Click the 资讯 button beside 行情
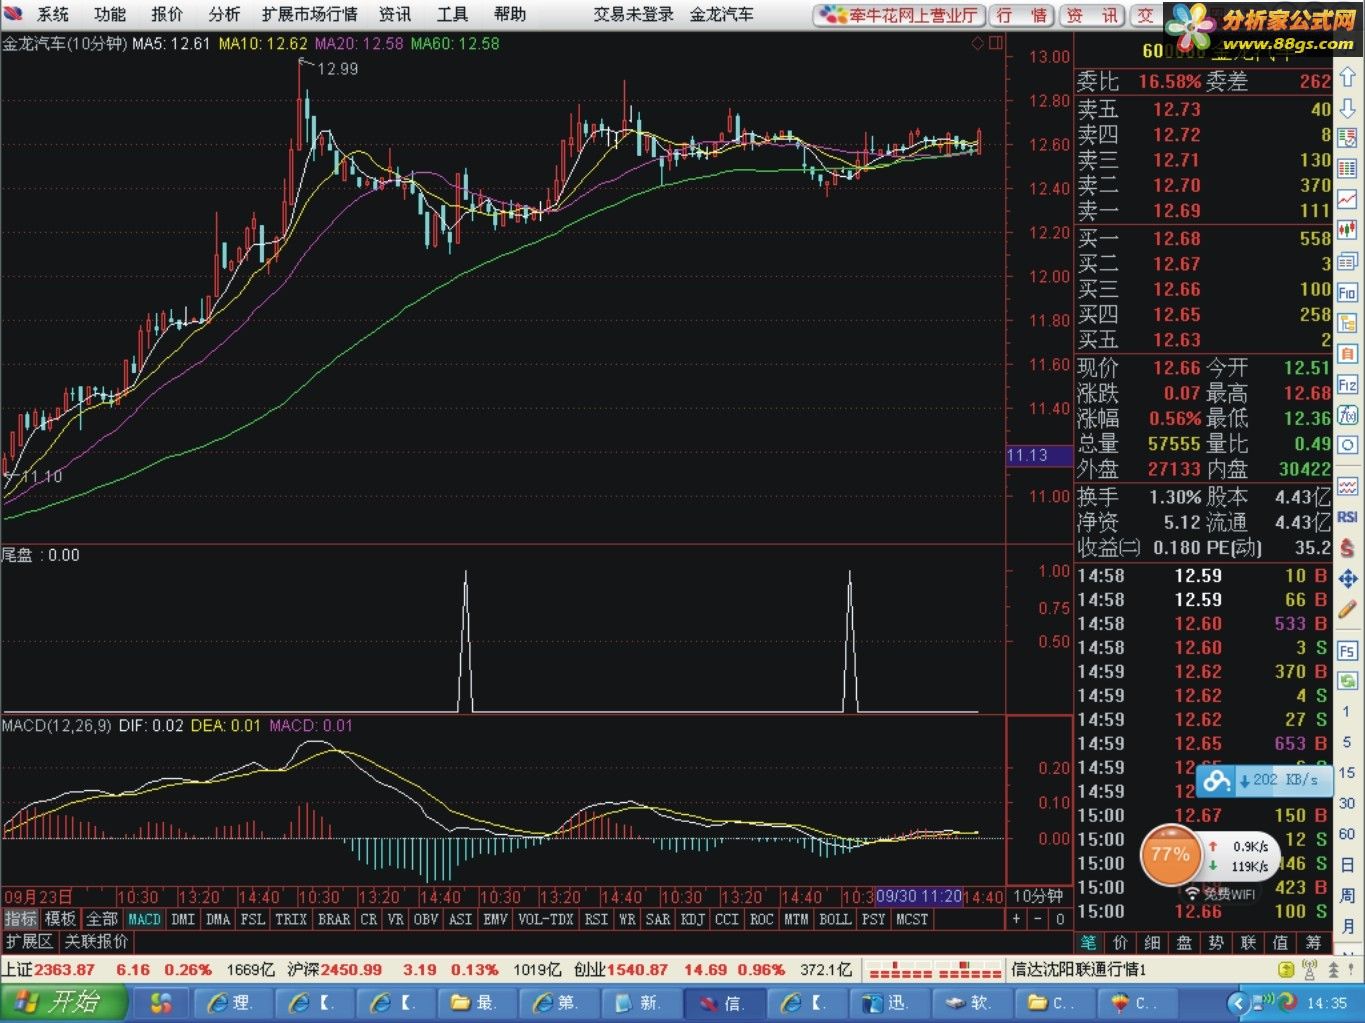The image size is (1365, 1023). [1092, 15]
